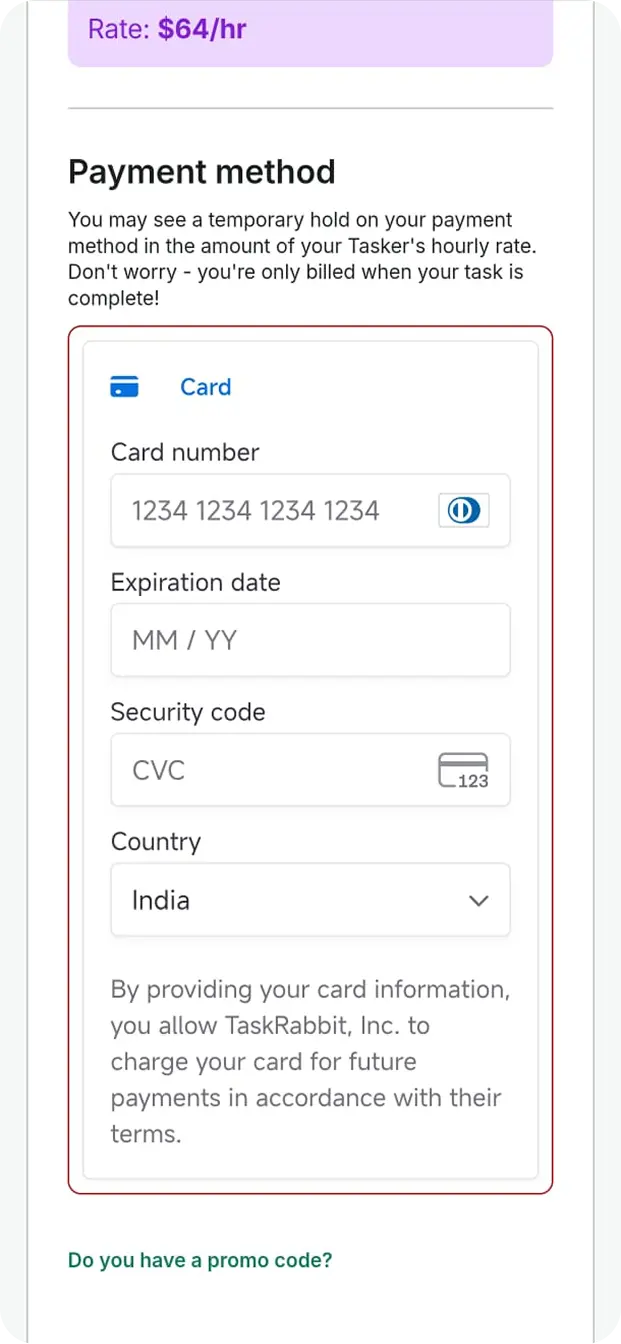Viewport: 621px width, 1344px height.
Task: Click the temporary hold notice text
Action: 296,259
